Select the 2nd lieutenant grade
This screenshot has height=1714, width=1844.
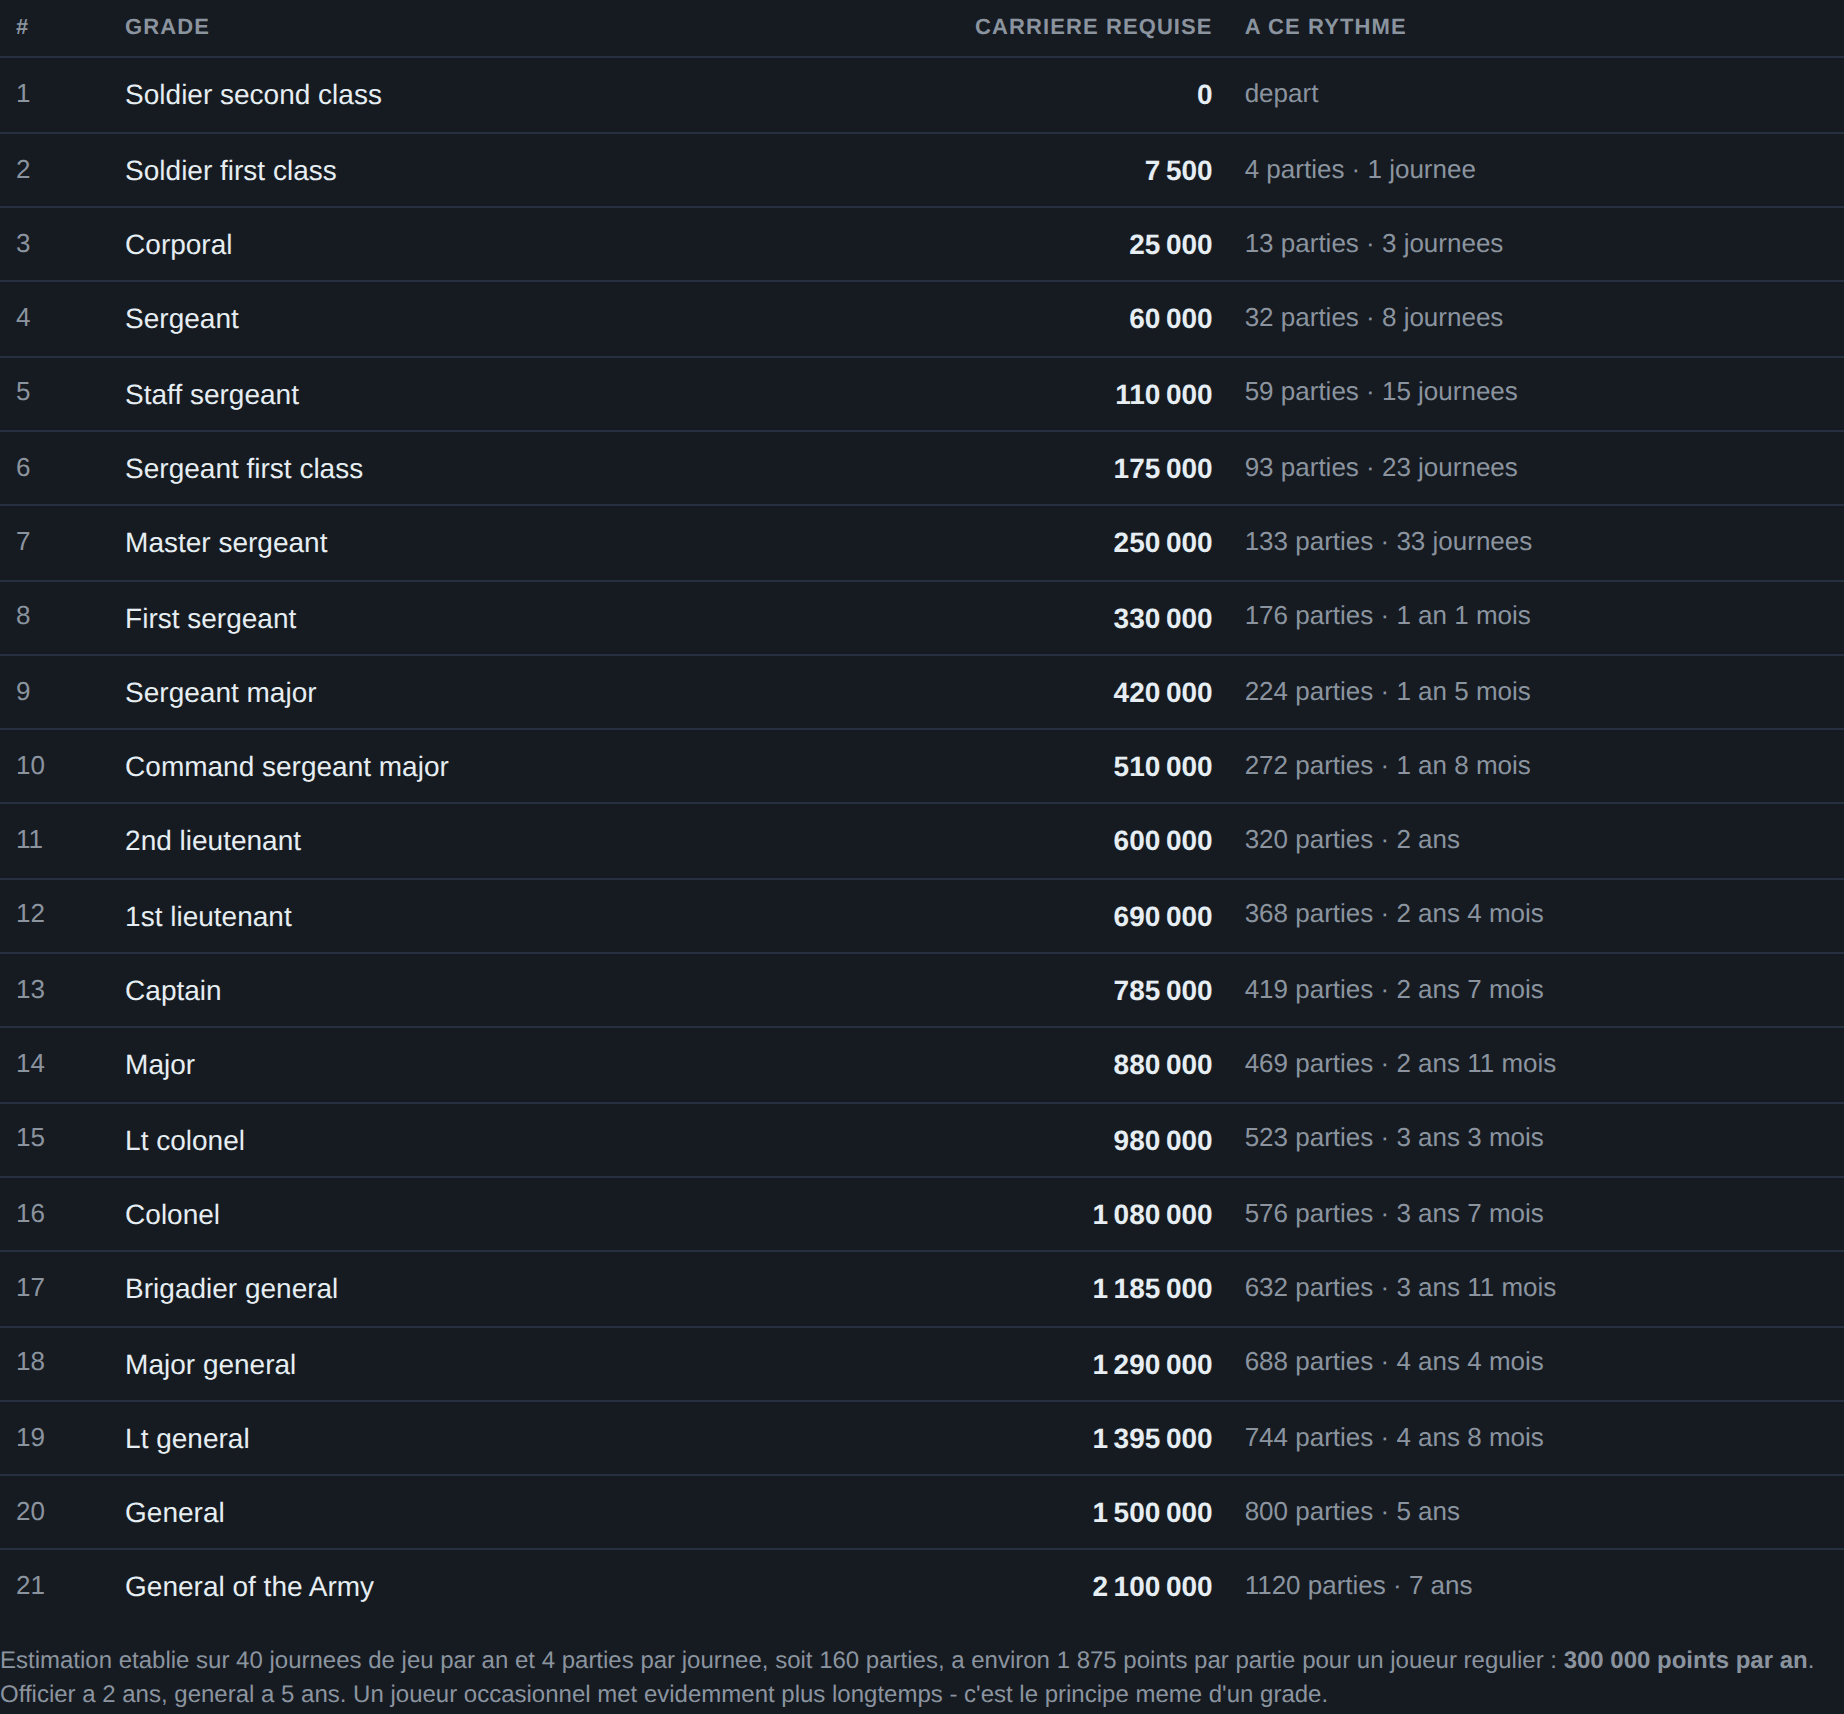pos(213,841)
